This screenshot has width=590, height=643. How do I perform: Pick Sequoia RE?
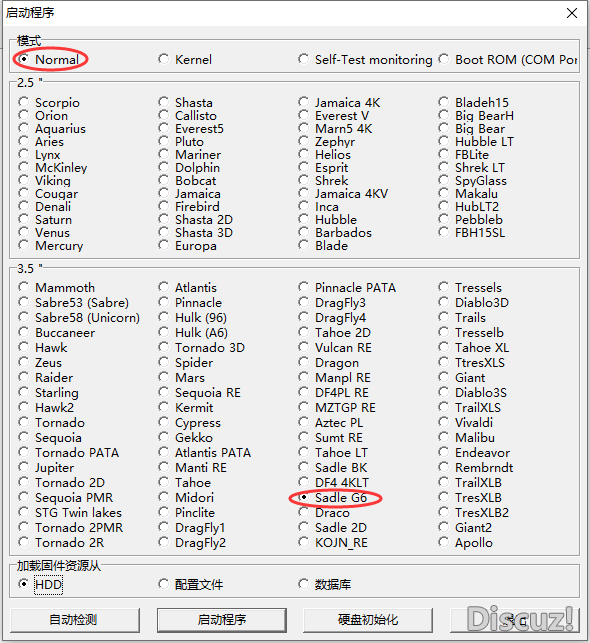click(x=164, y=392)
